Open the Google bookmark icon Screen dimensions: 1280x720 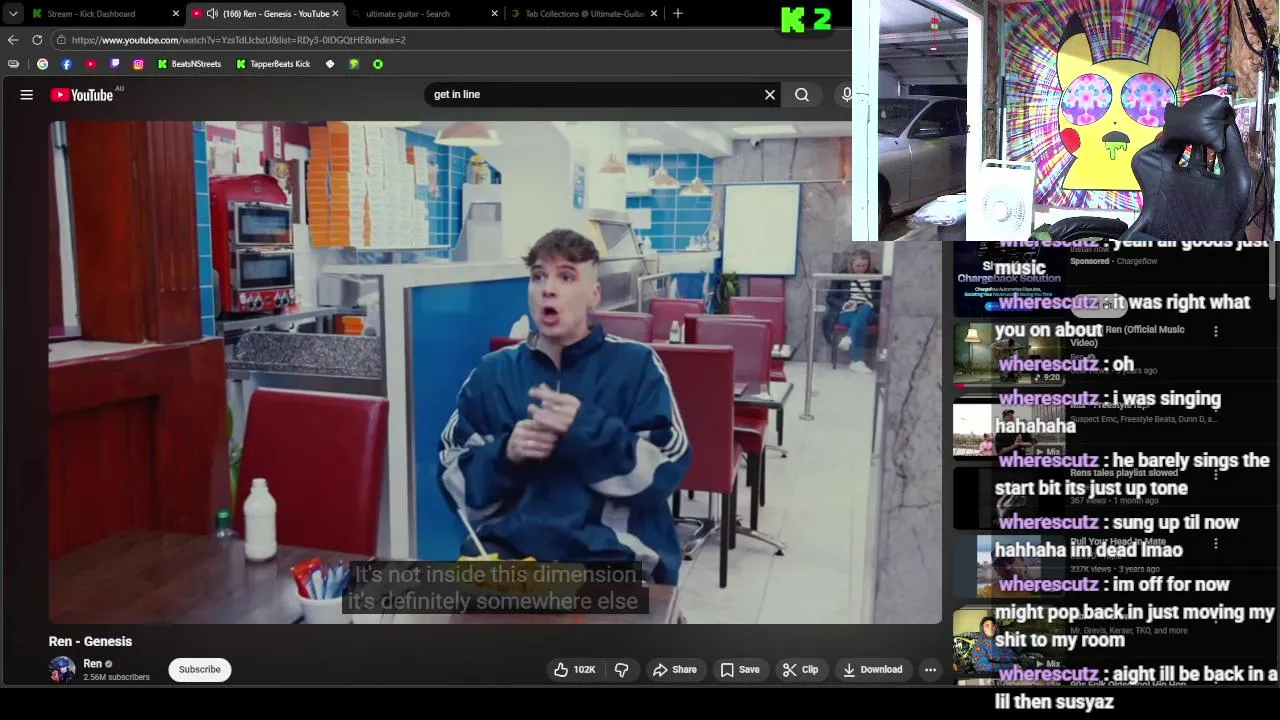pos(42,64)
